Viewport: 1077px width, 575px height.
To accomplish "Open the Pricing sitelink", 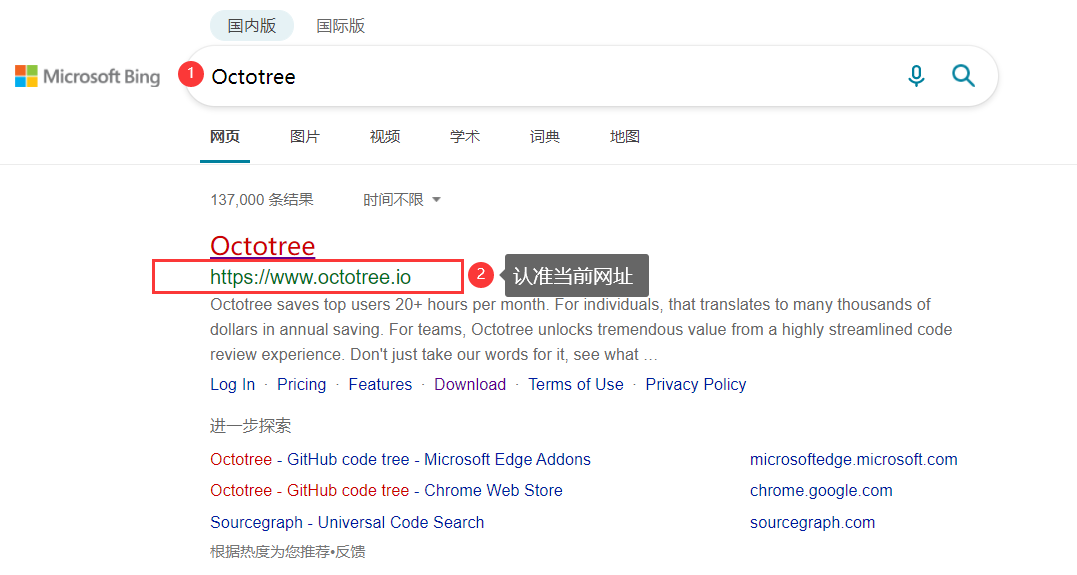I will point(302,385).
